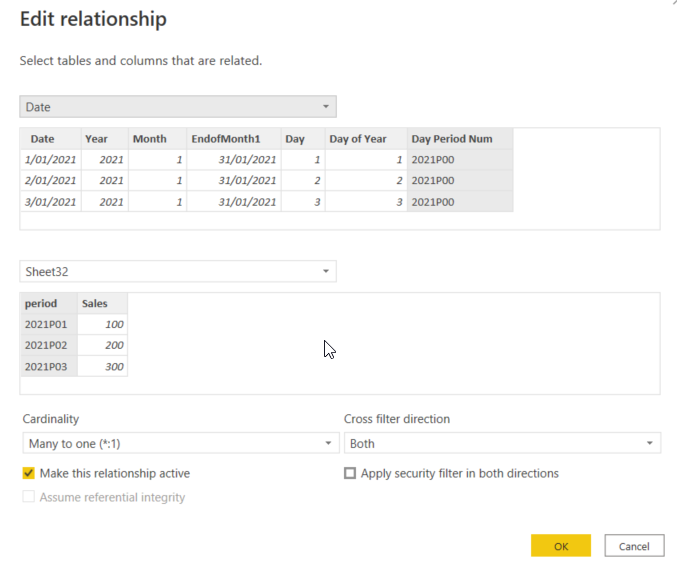Select the period column header in Sheet32
The width and height of the screenshot is (677, 569).
(49, 303)
